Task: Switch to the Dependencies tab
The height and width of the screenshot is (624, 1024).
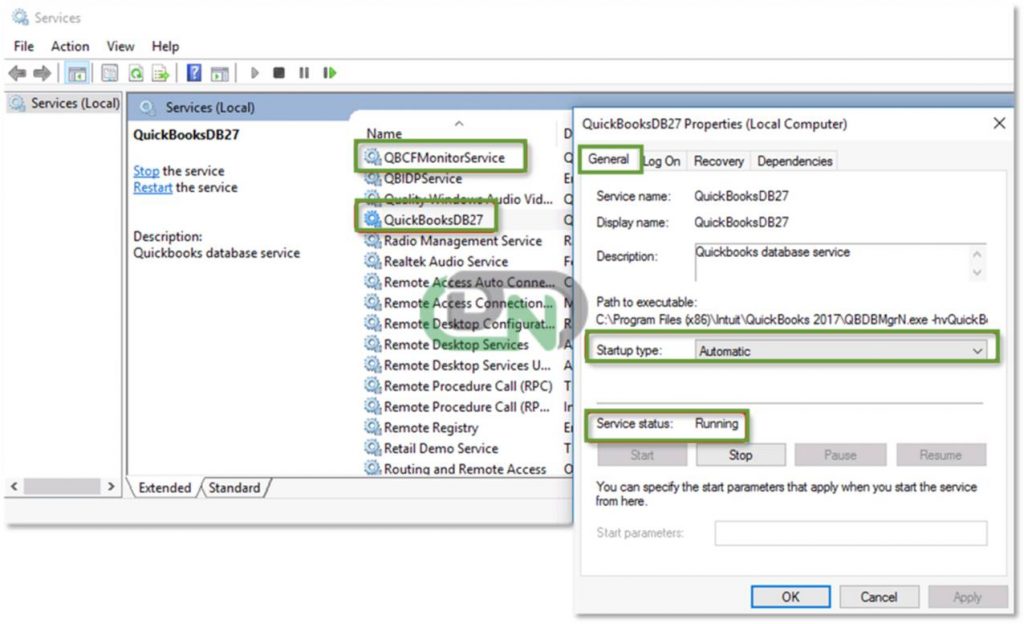Action: [794, 161]
